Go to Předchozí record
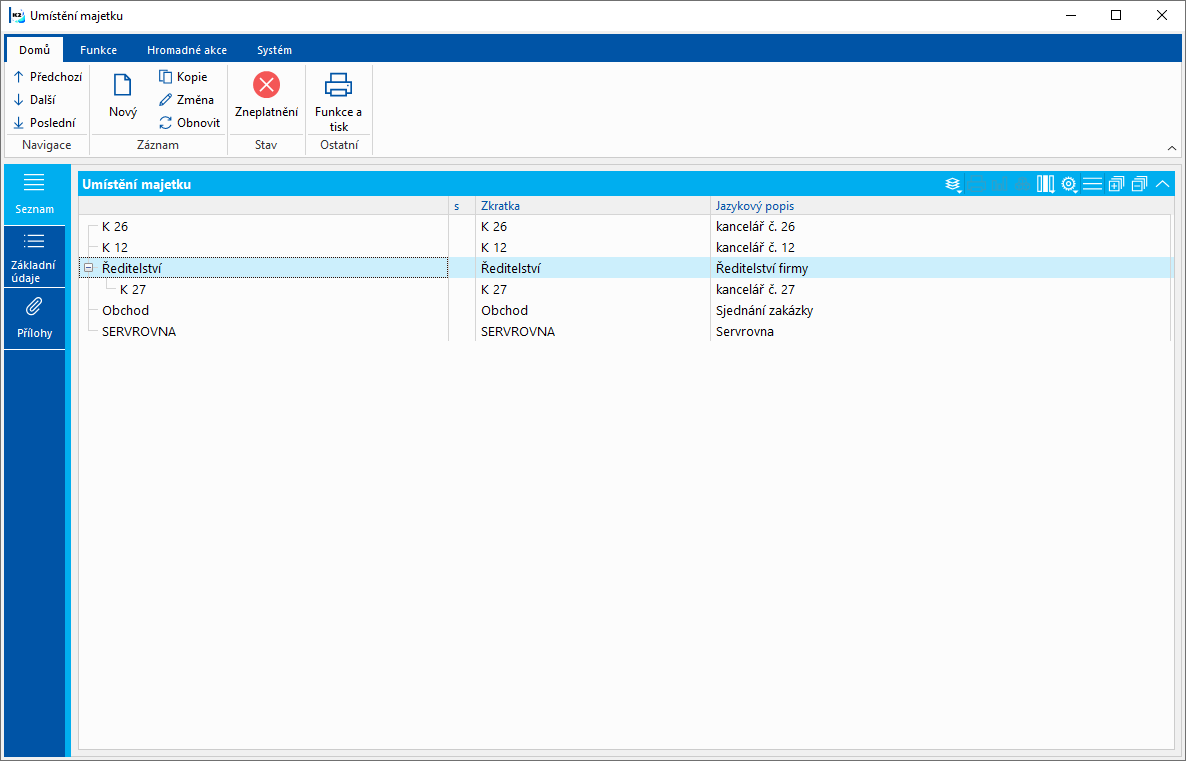The image size is (1186, 761). [48, 76]
